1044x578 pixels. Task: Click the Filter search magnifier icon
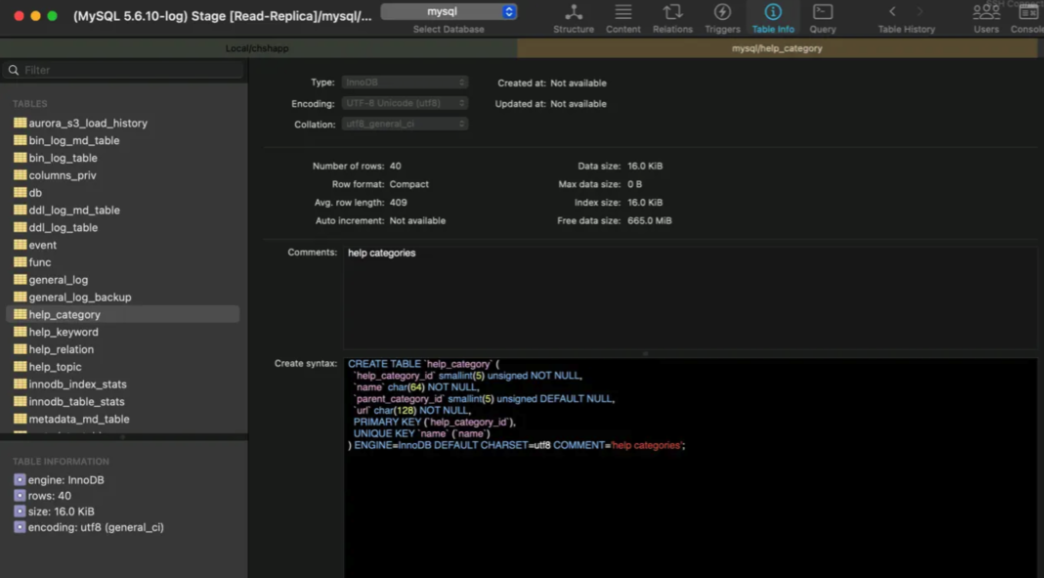click(x=13, y=70)
